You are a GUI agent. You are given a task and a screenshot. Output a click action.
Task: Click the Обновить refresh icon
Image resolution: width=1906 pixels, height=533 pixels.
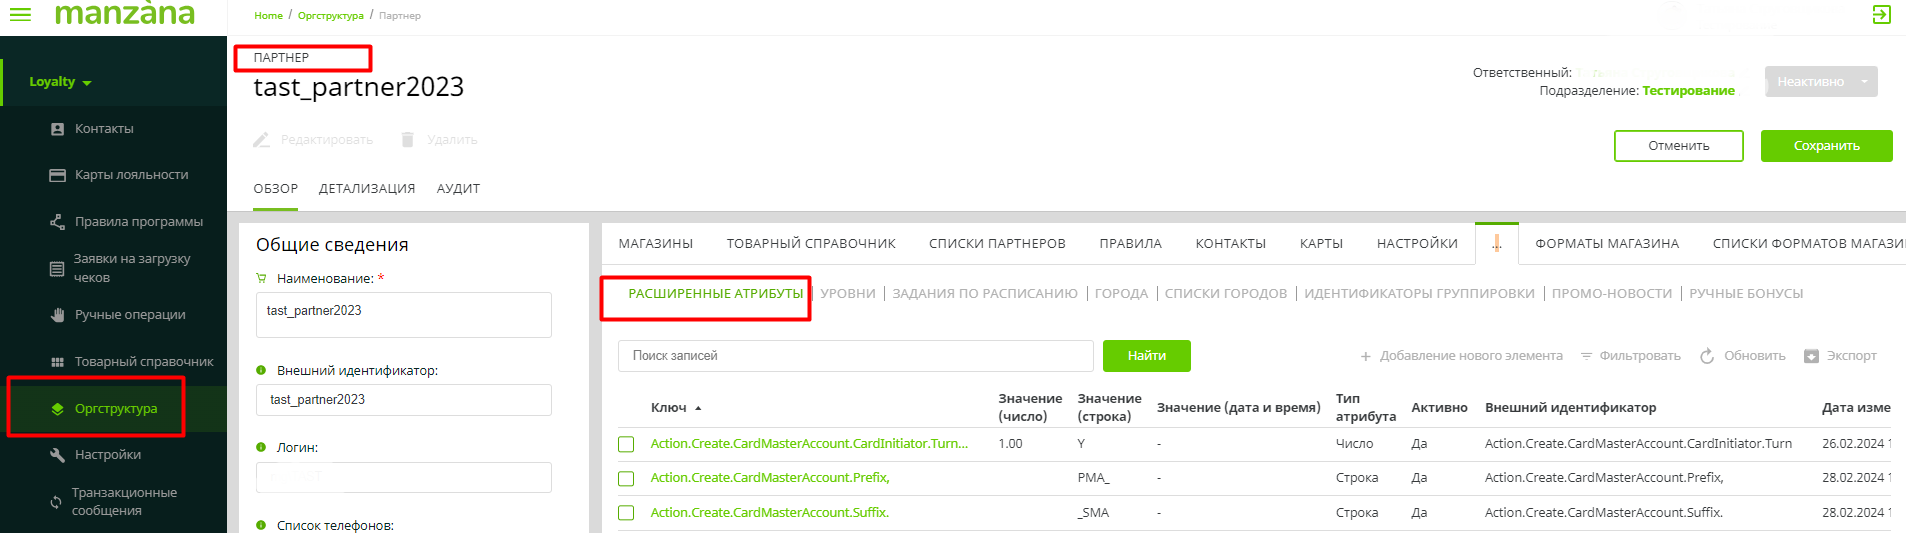pos(1707,356)
